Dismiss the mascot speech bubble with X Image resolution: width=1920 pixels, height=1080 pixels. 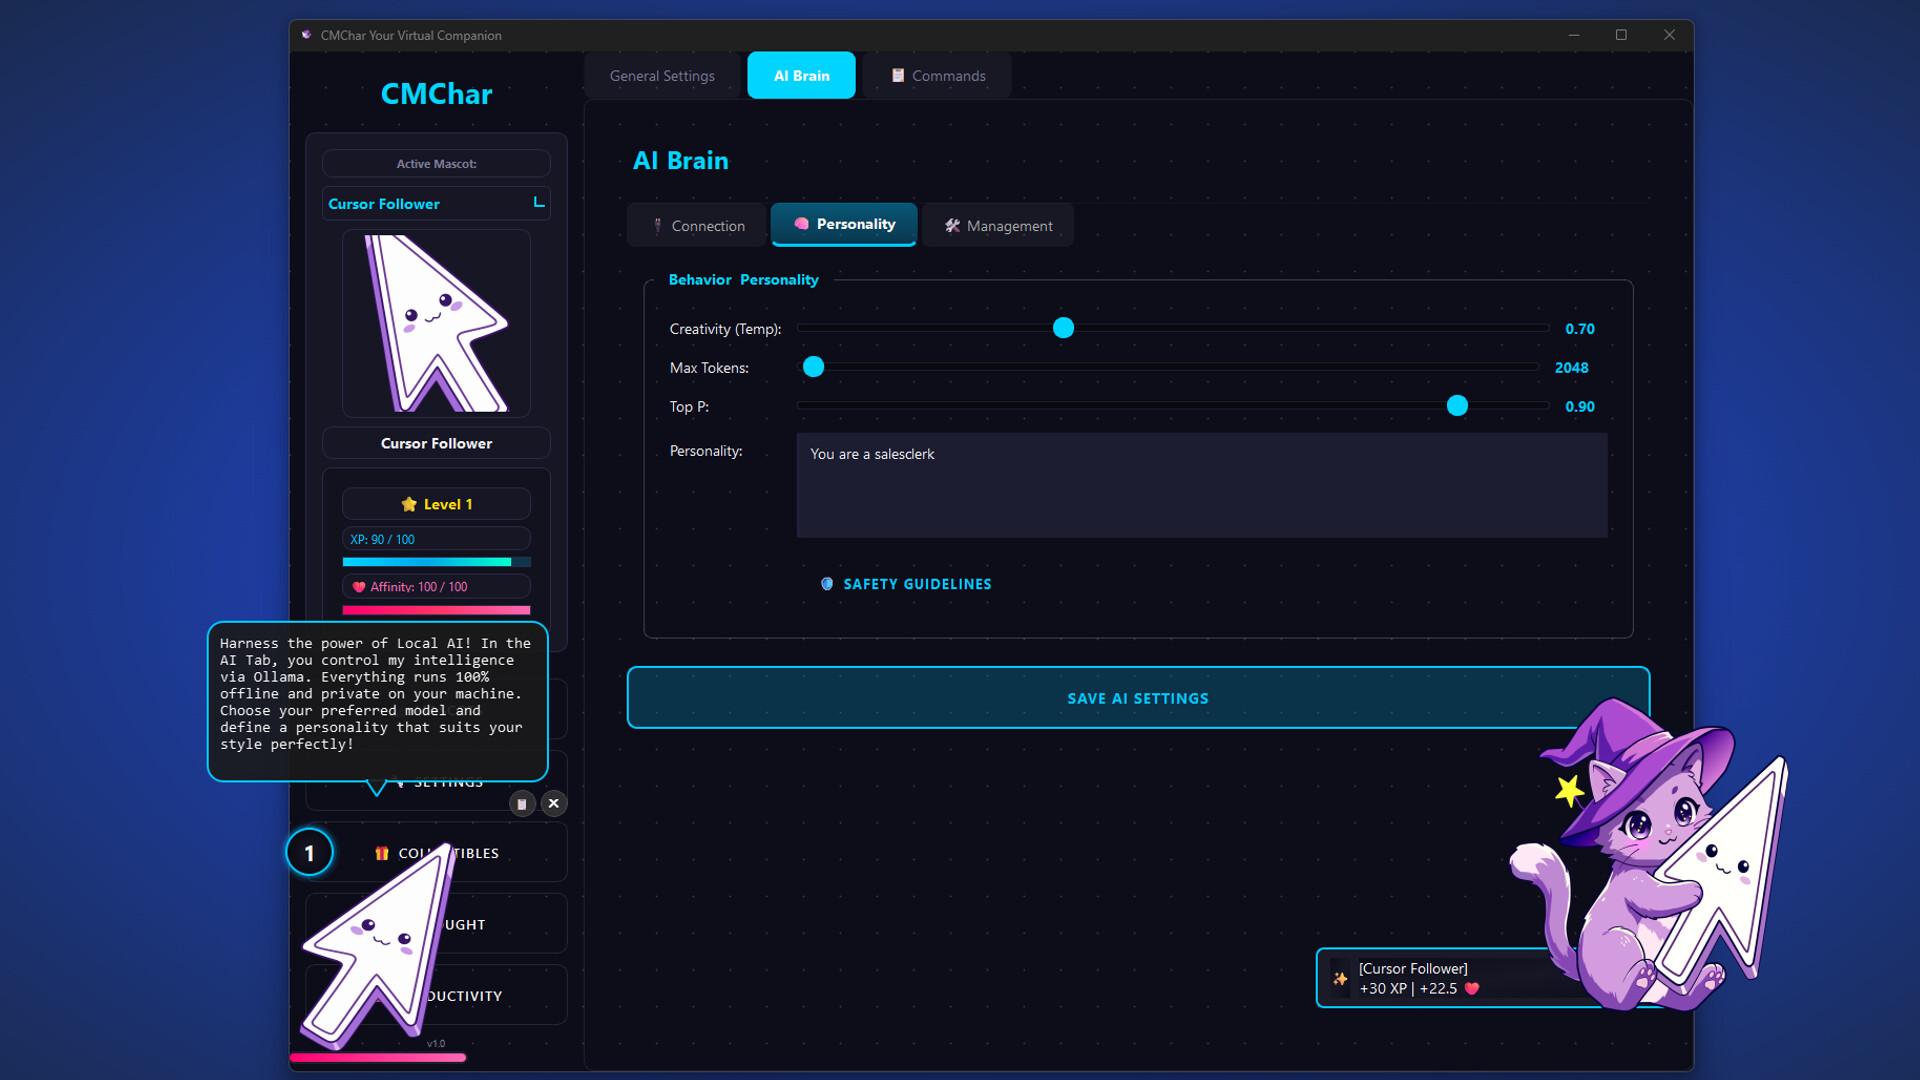pyautogui.click(x=553, y=803)
